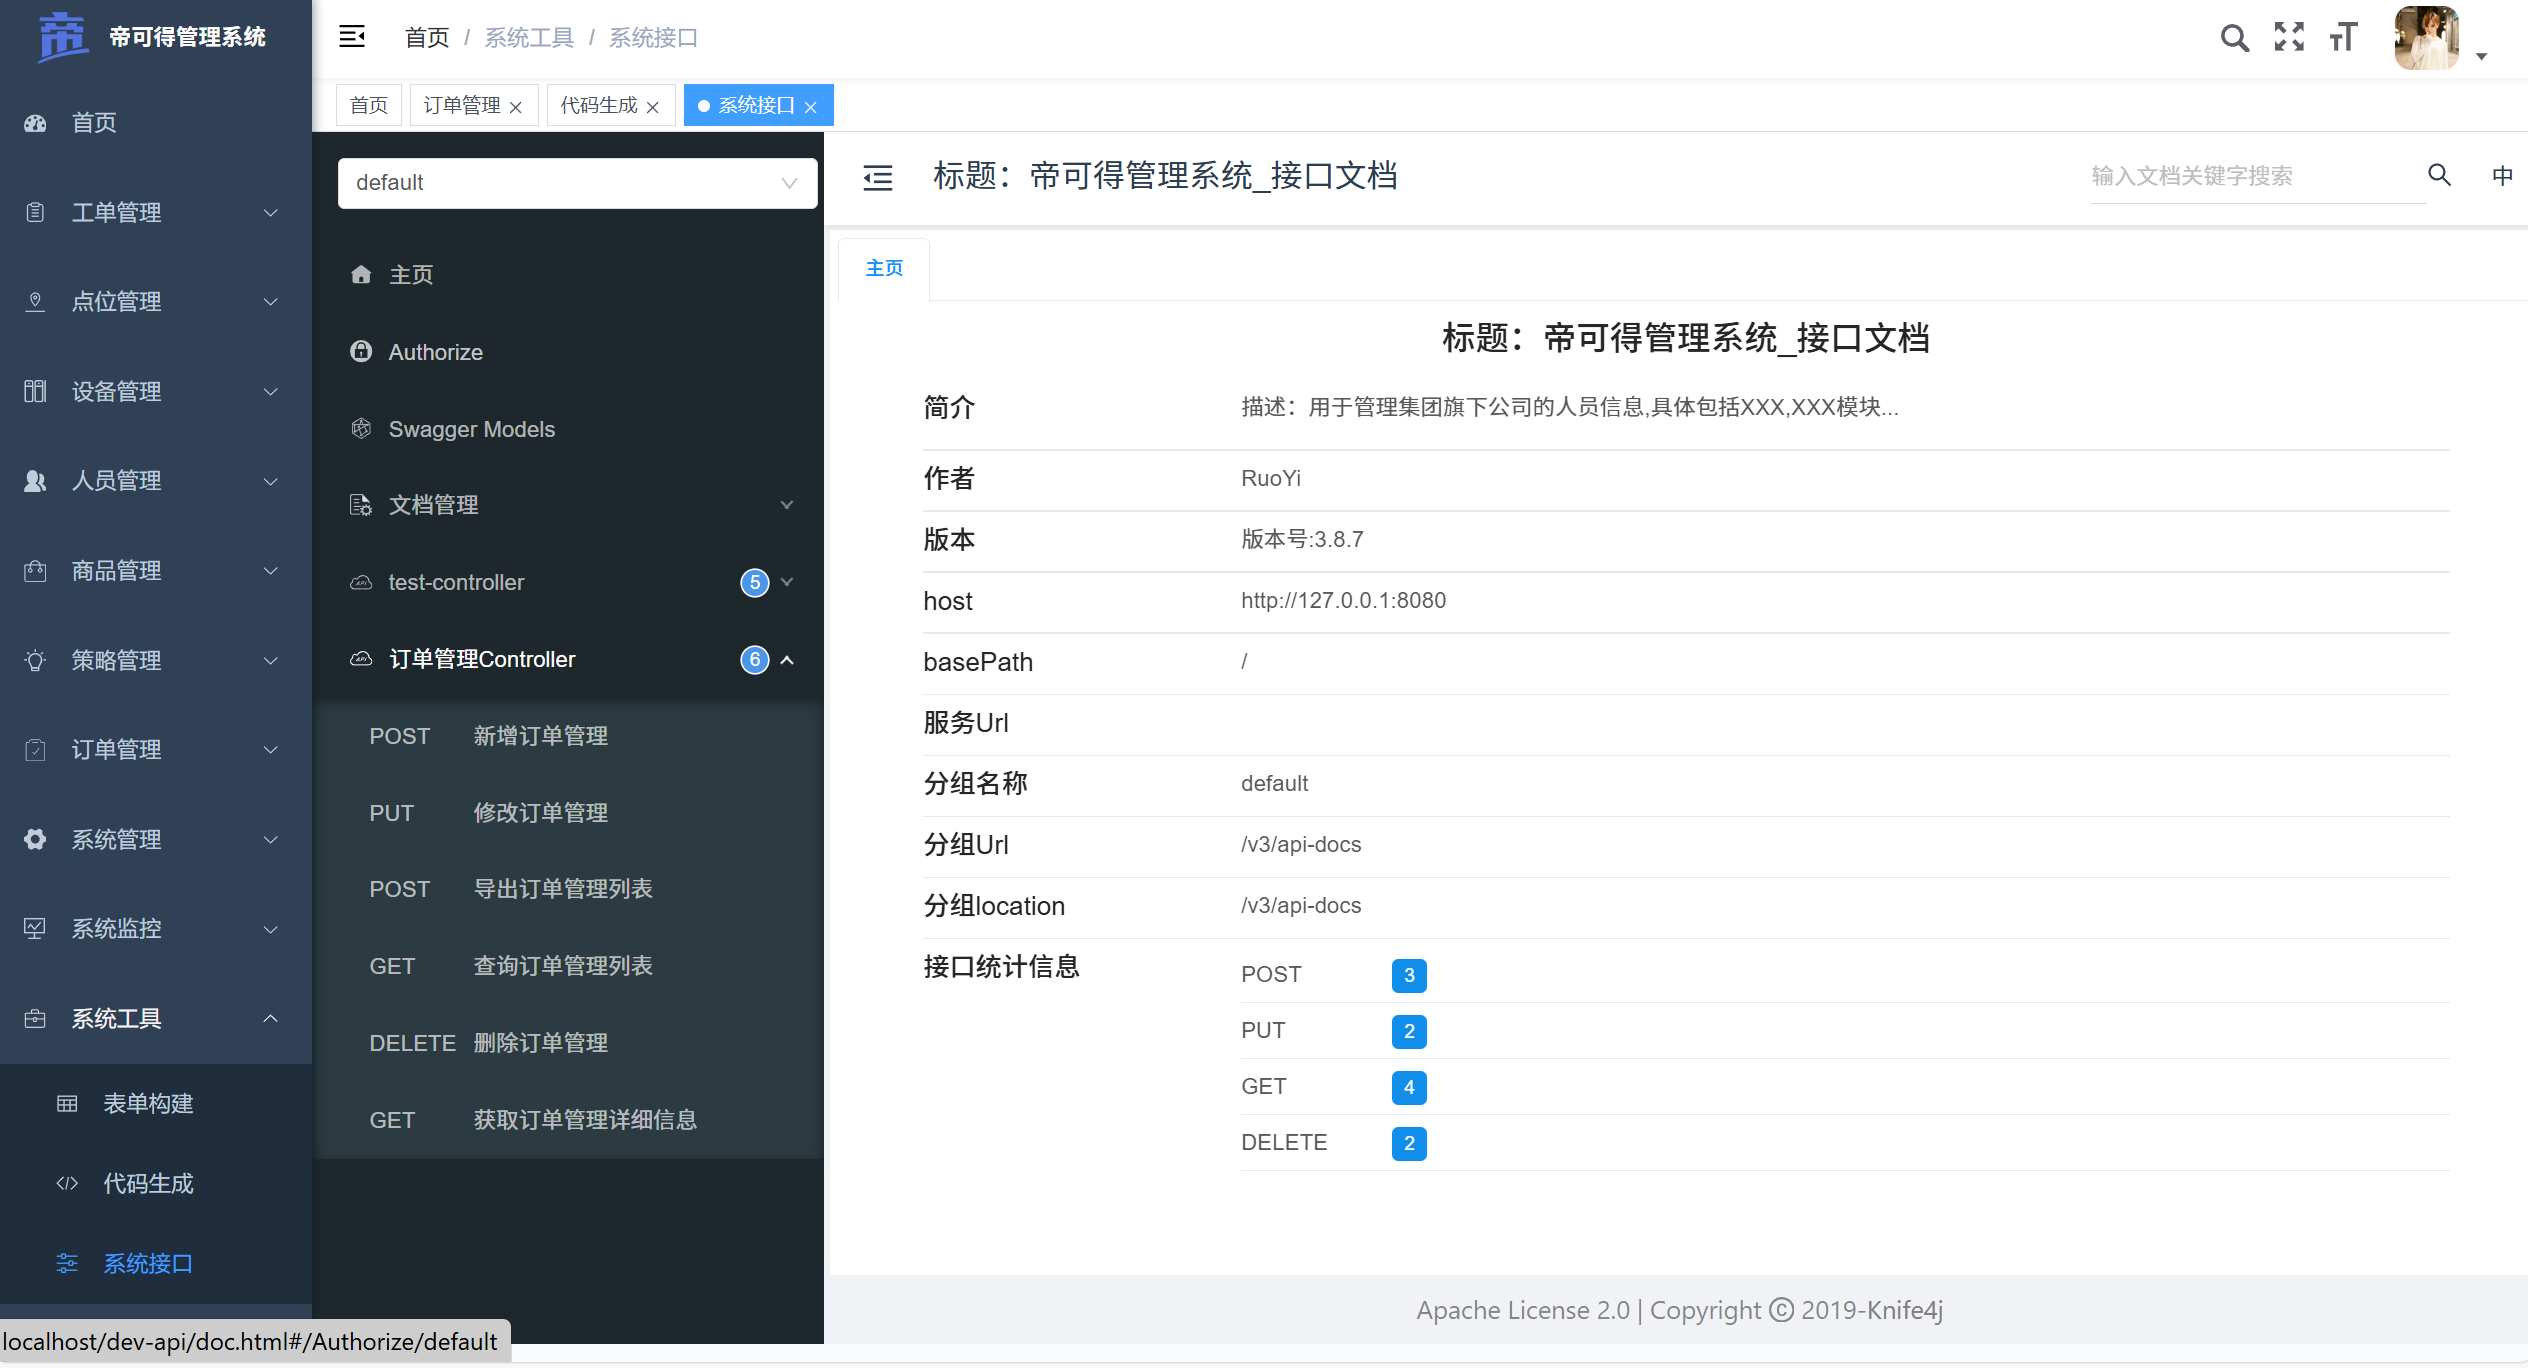Image resolution: width=2528 pixels, height=1368 pixels.
Task: Switch language with the 中 button
Action: pyautogui.click(x=2502, y=176)
